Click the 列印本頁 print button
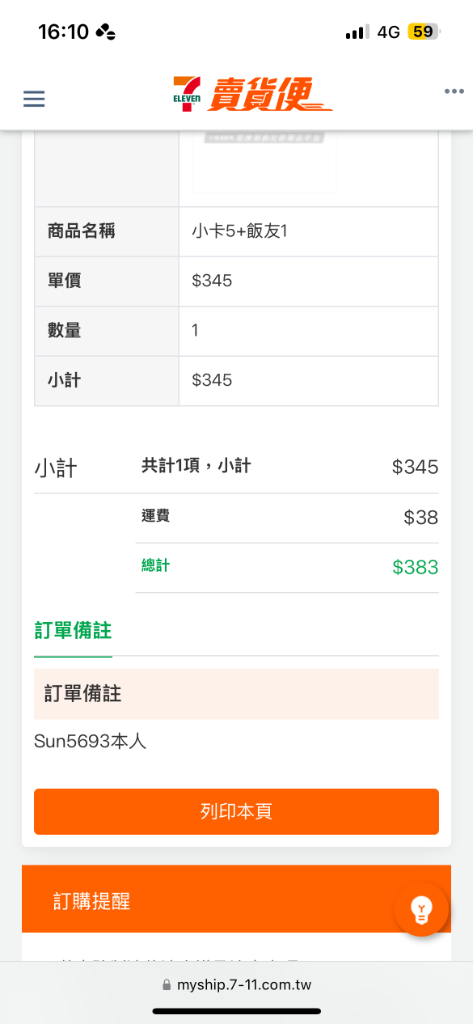Viewport: 473px width, 1024px height. pyautogui.click(x=236, y=812)
